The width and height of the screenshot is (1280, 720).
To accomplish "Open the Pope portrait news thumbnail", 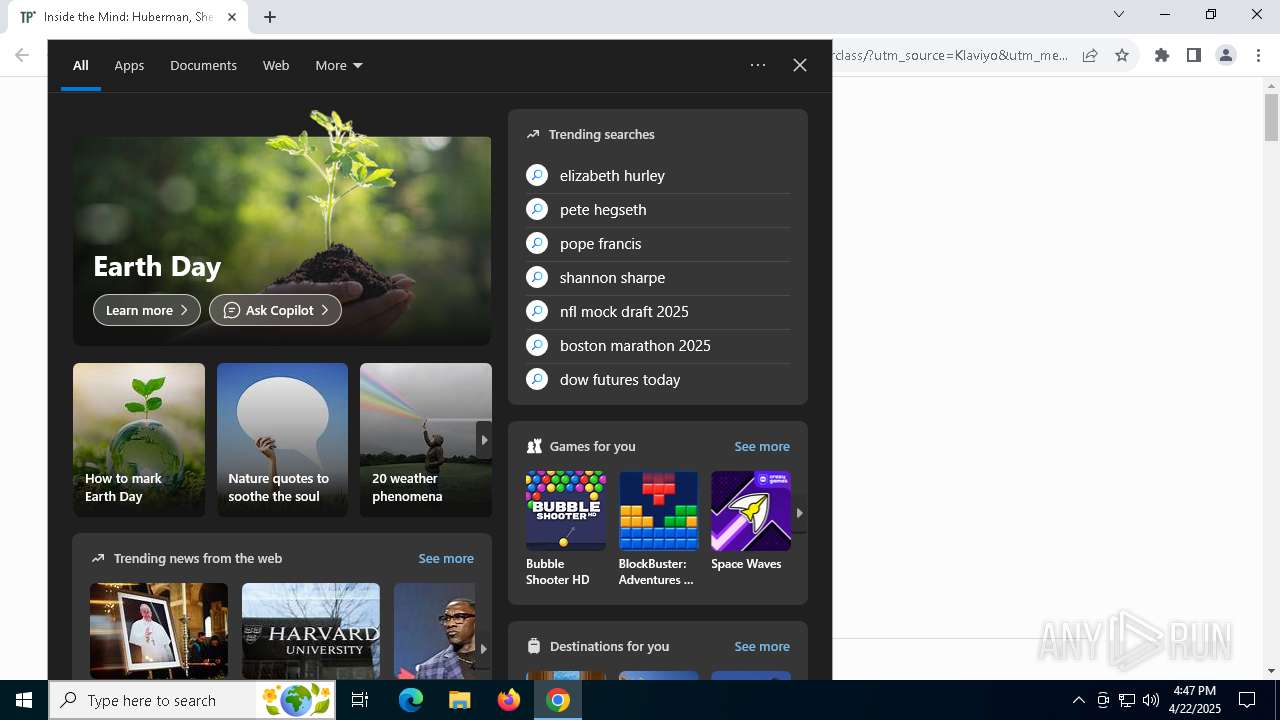I will pos(159,631).
